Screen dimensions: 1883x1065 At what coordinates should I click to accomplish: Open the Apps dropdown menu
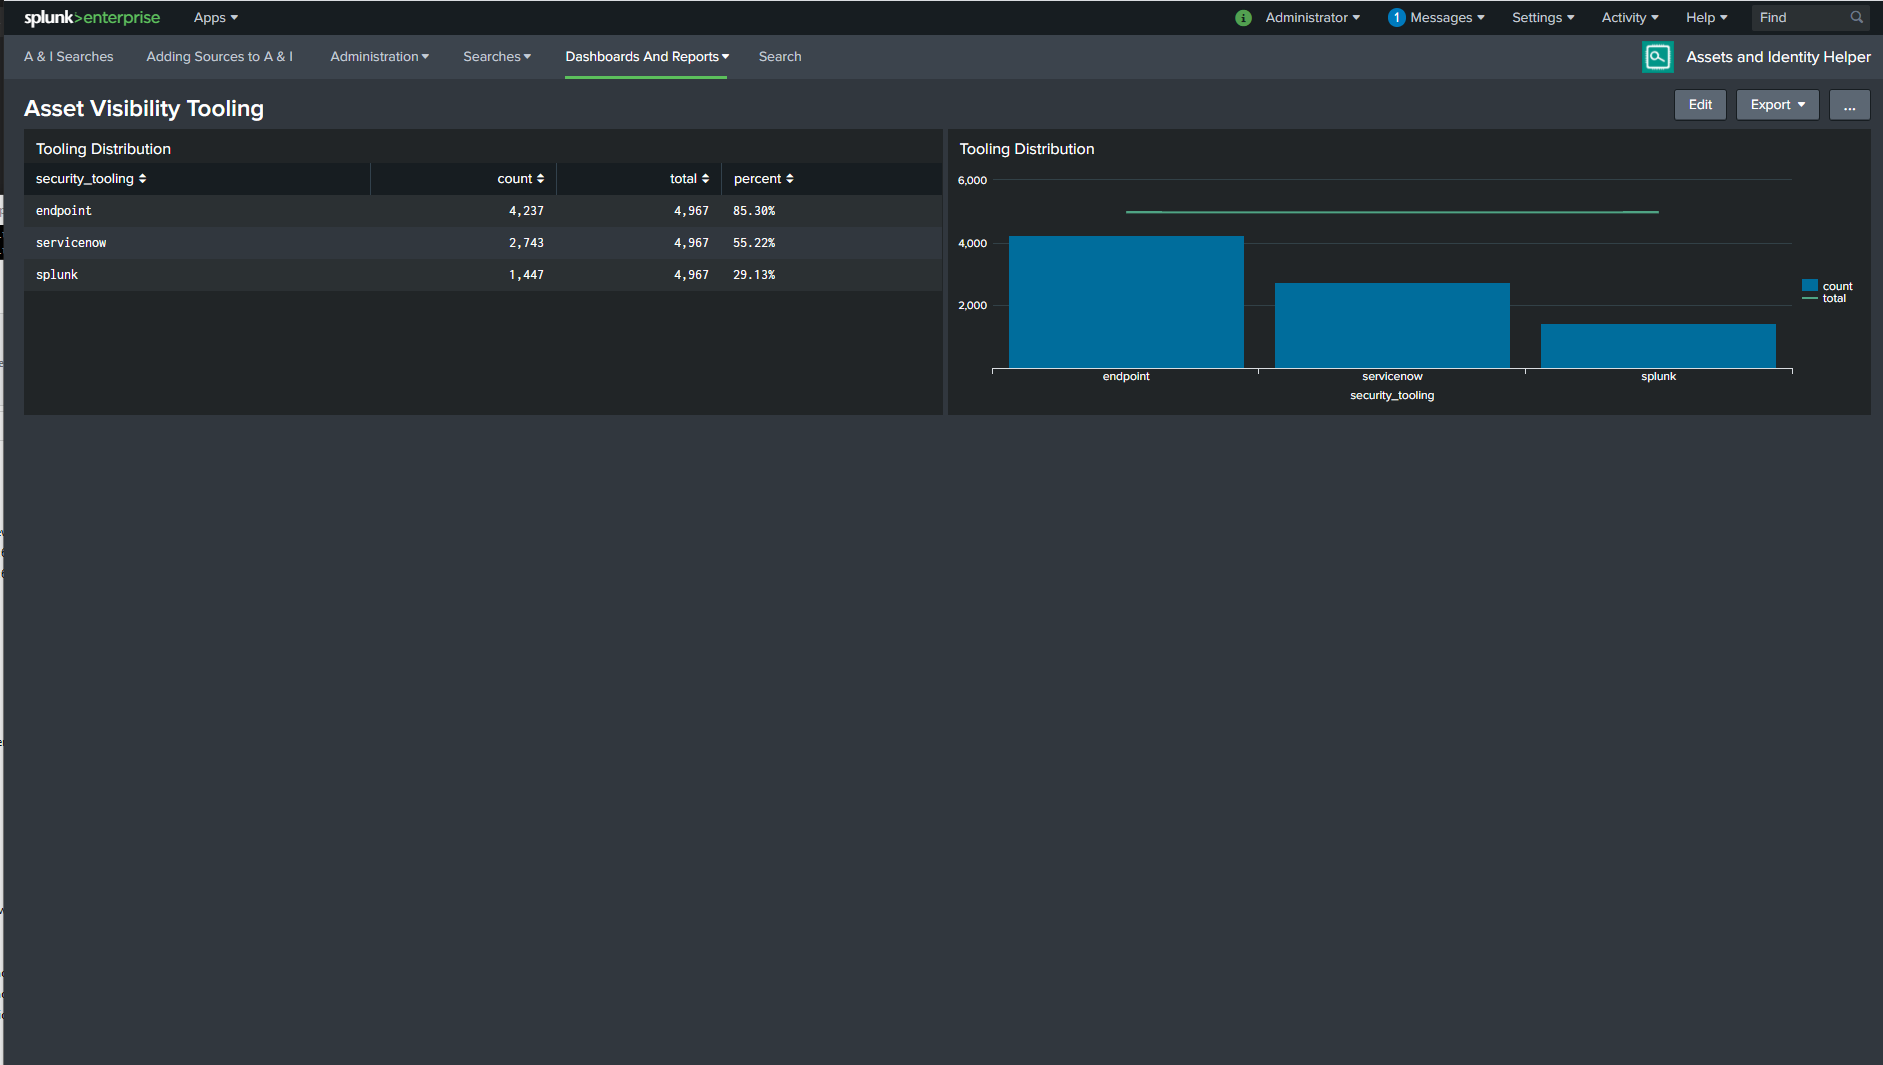(216, 18)
